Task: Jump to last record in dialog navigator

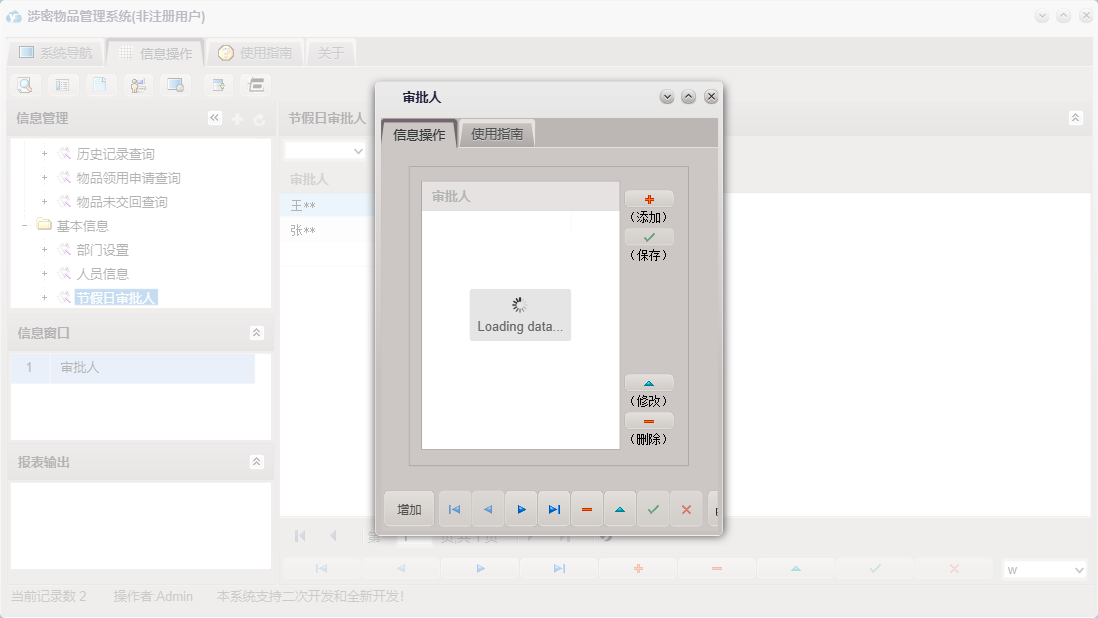Action: tap(554, 509)
